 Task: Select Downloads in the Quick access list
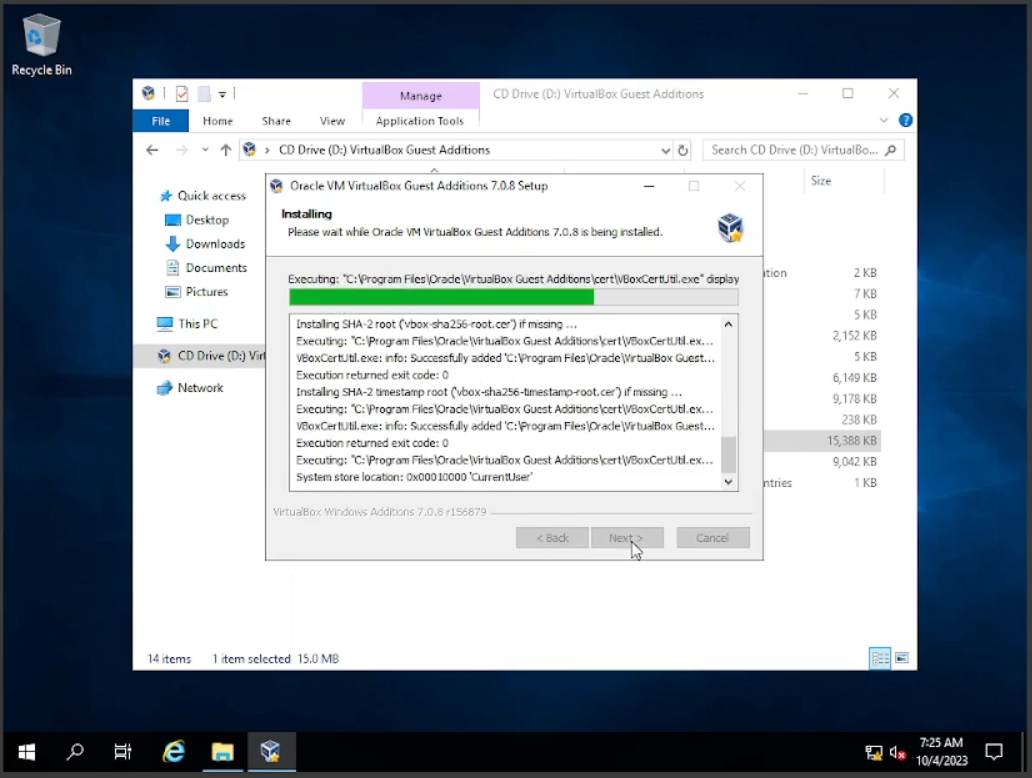tap(214, 244)
